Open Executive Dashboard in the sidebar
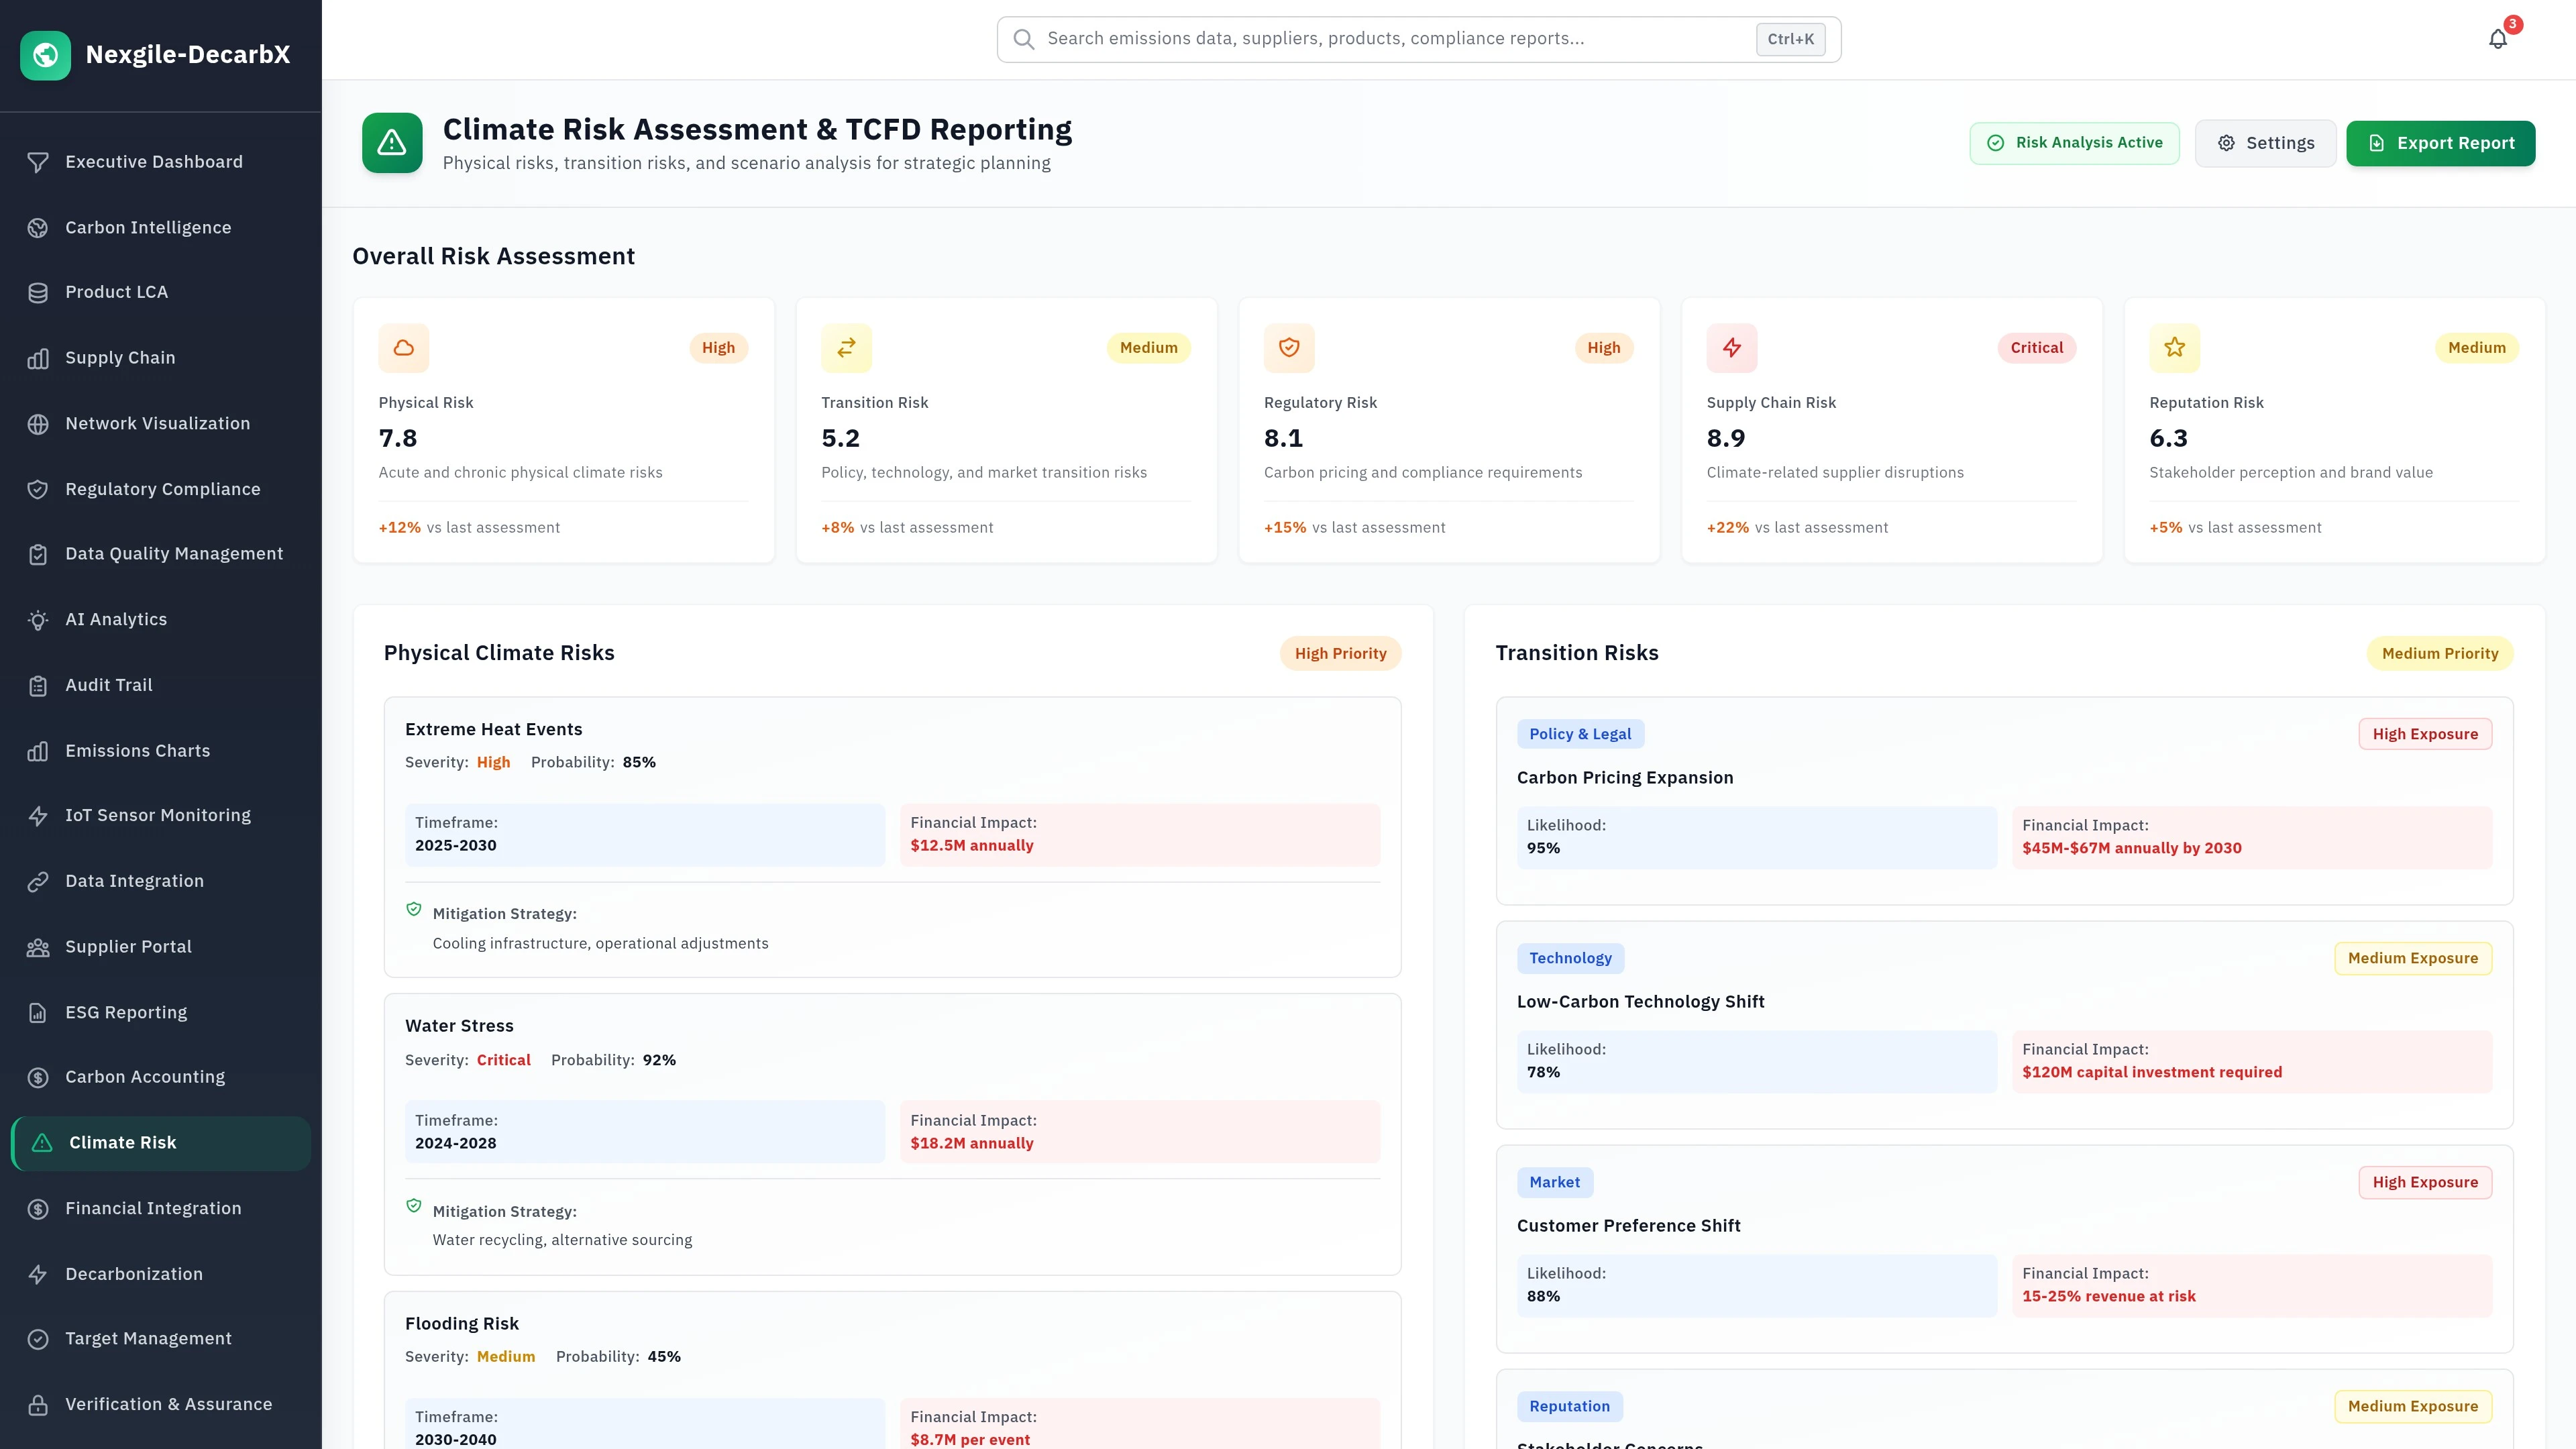 pyautogui.click(x=154, y=162)
